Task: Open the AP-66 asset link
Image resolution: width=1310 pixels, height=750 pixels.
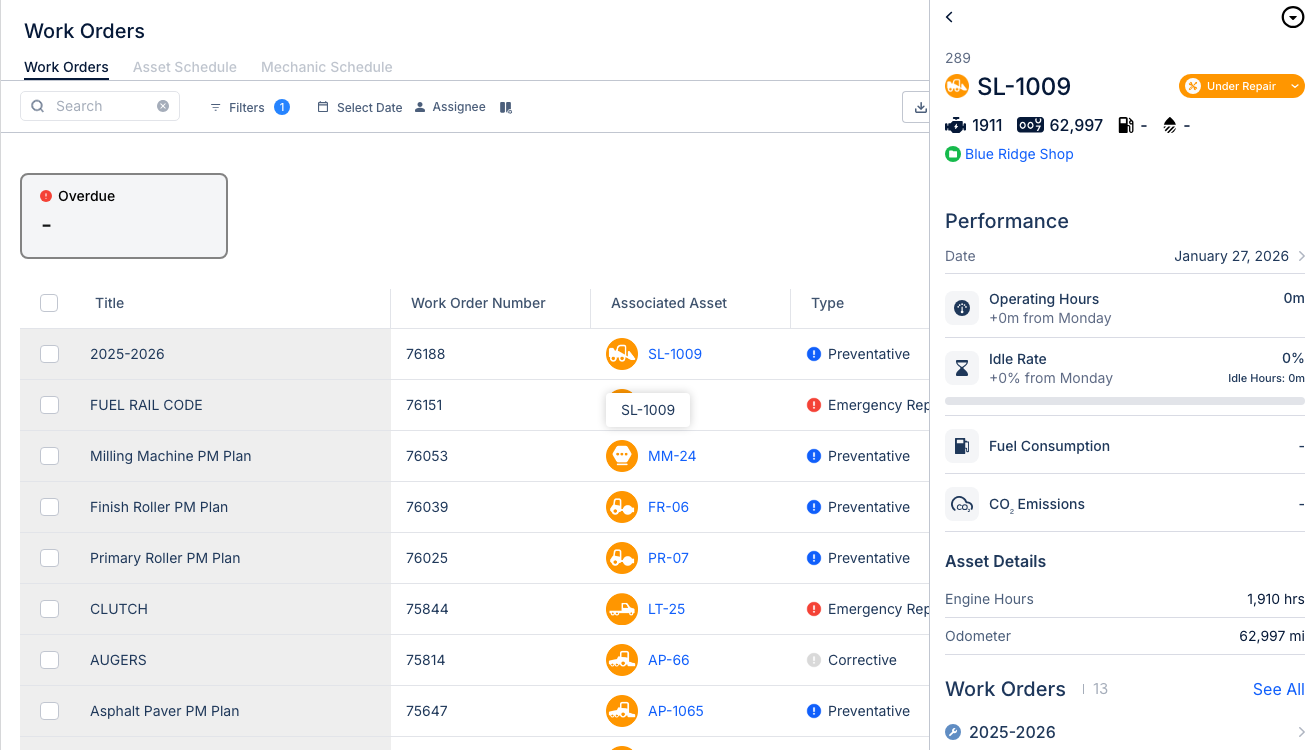Action: [x=669, y=660]
